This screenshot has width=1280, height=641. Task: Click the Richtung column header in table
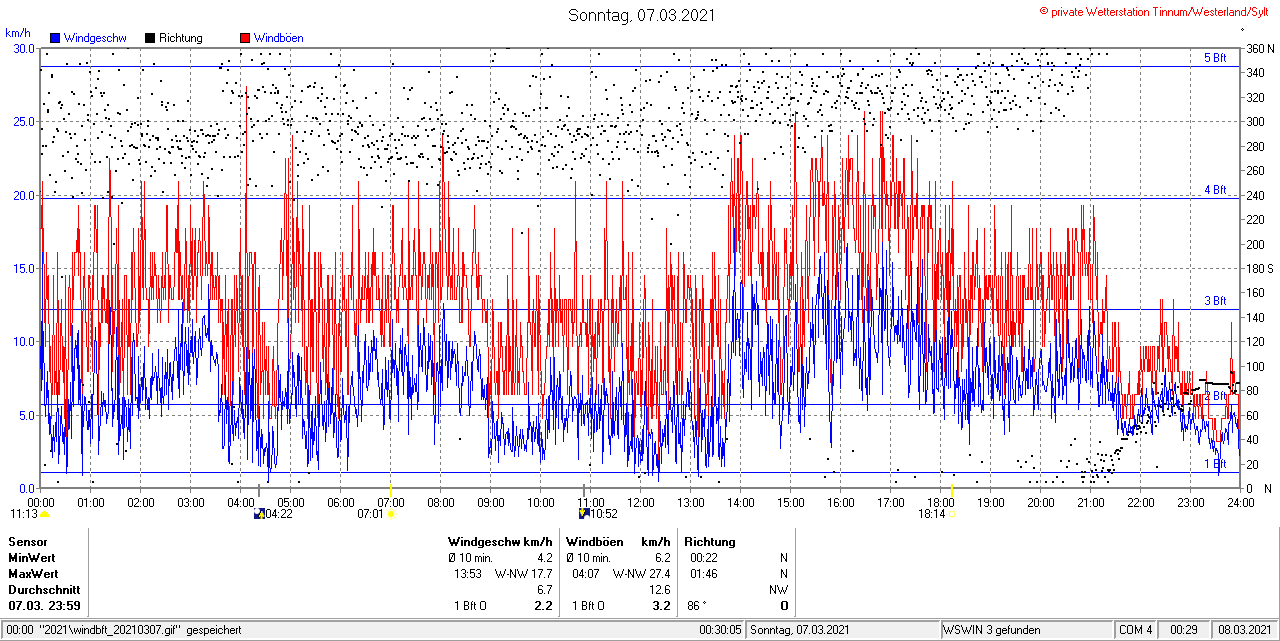point(710,542)
